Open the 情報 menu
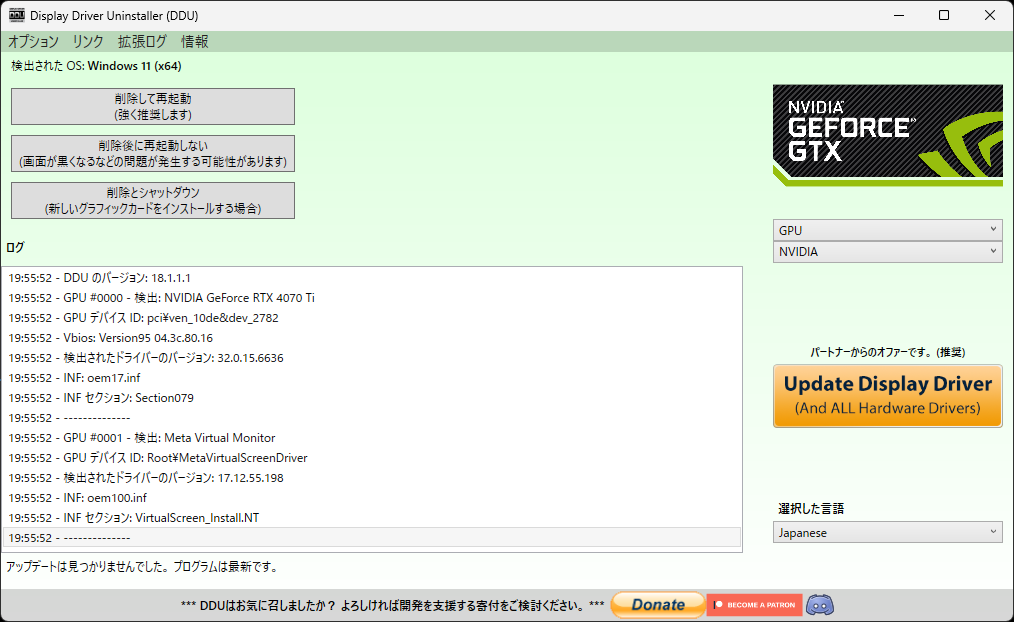This screenshot has height=622, width=1014. [x=195, y=41]
